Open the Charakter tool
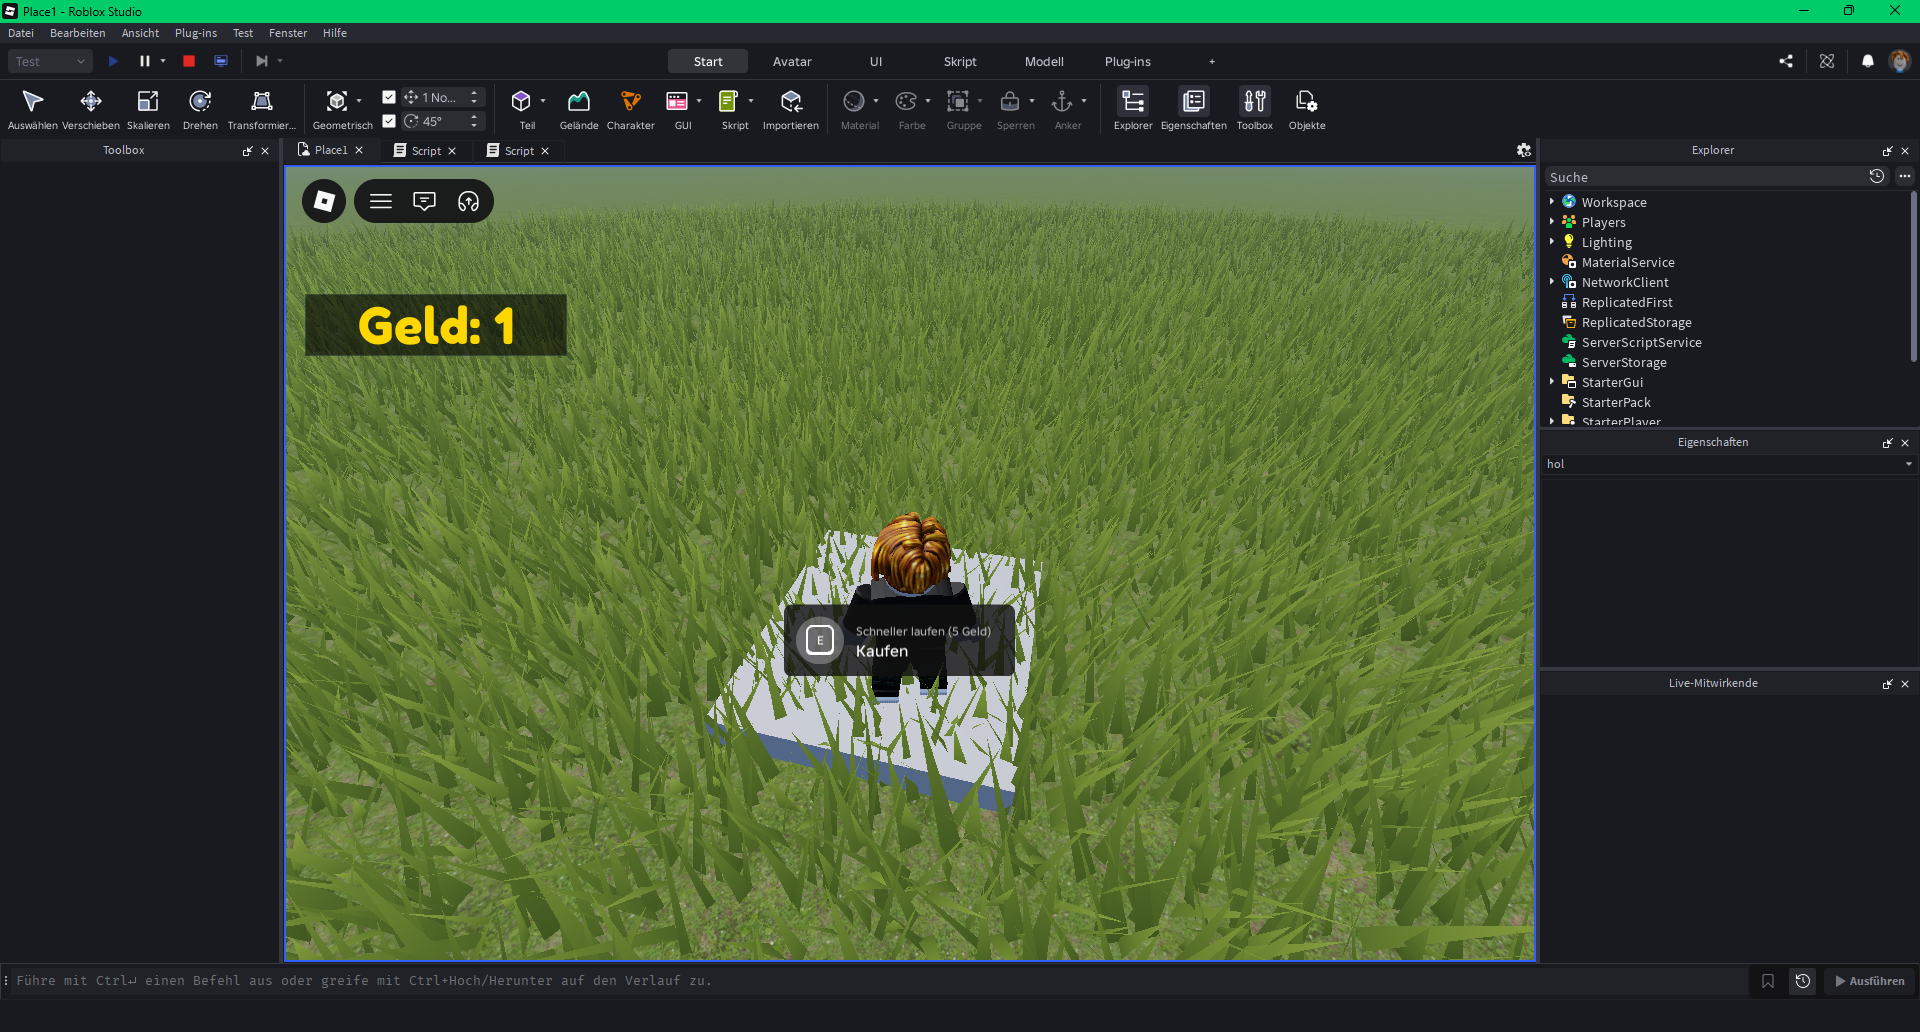Image resolution: width=1920 pixels, height=1032 pixels. [x=631, y=109]
